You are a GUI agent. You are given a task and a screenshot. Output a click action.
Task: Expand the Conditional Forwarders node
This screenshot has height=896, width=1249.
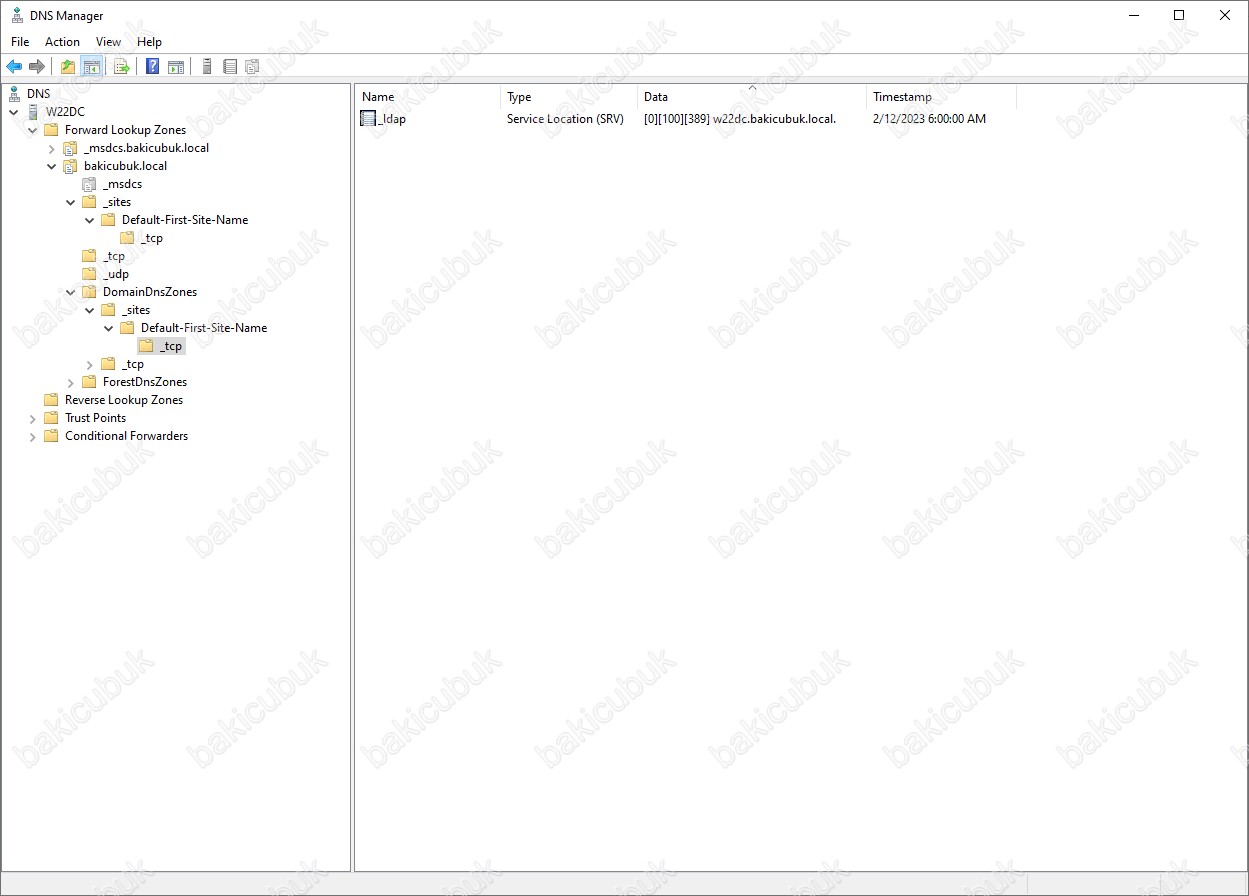pyautogui.click(x=33, y=436)
